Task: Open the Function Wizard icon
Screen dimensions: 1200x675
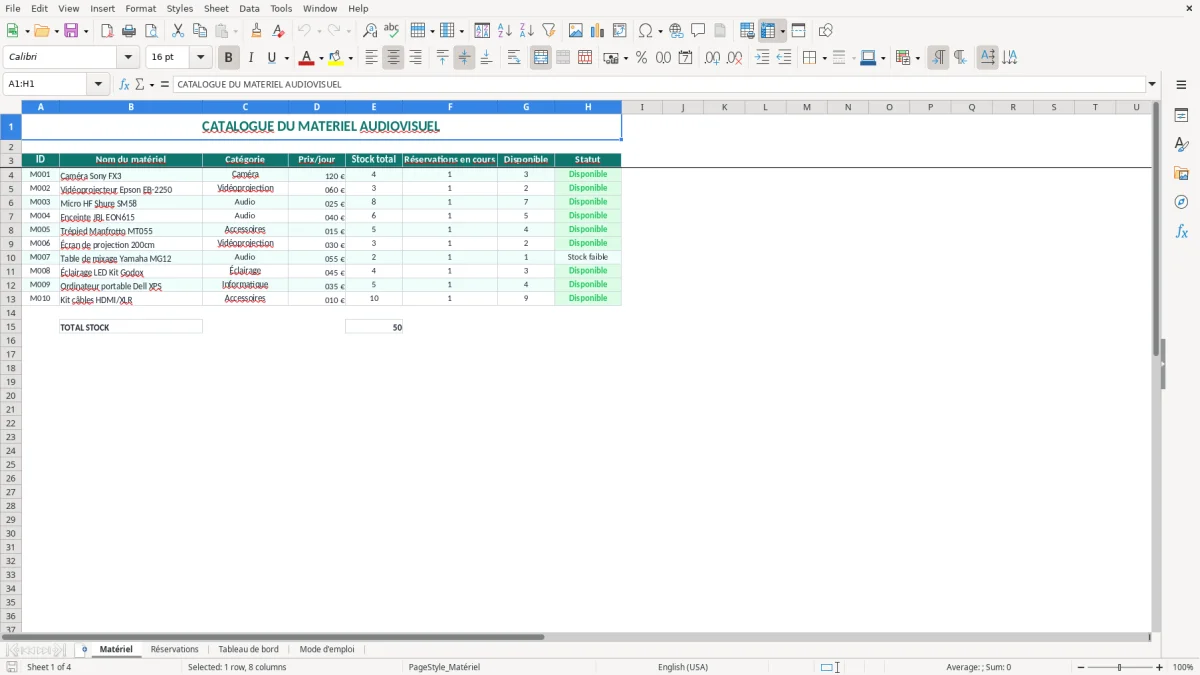Action: point(124,84)
